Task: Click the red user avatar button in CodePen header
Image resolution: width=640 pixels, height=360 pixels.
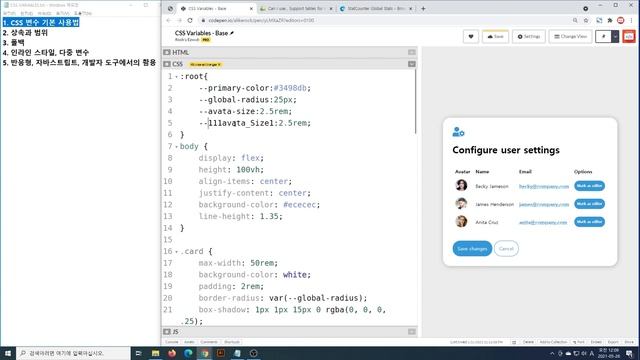Action: pyautogui.click(x=629, y=36)
